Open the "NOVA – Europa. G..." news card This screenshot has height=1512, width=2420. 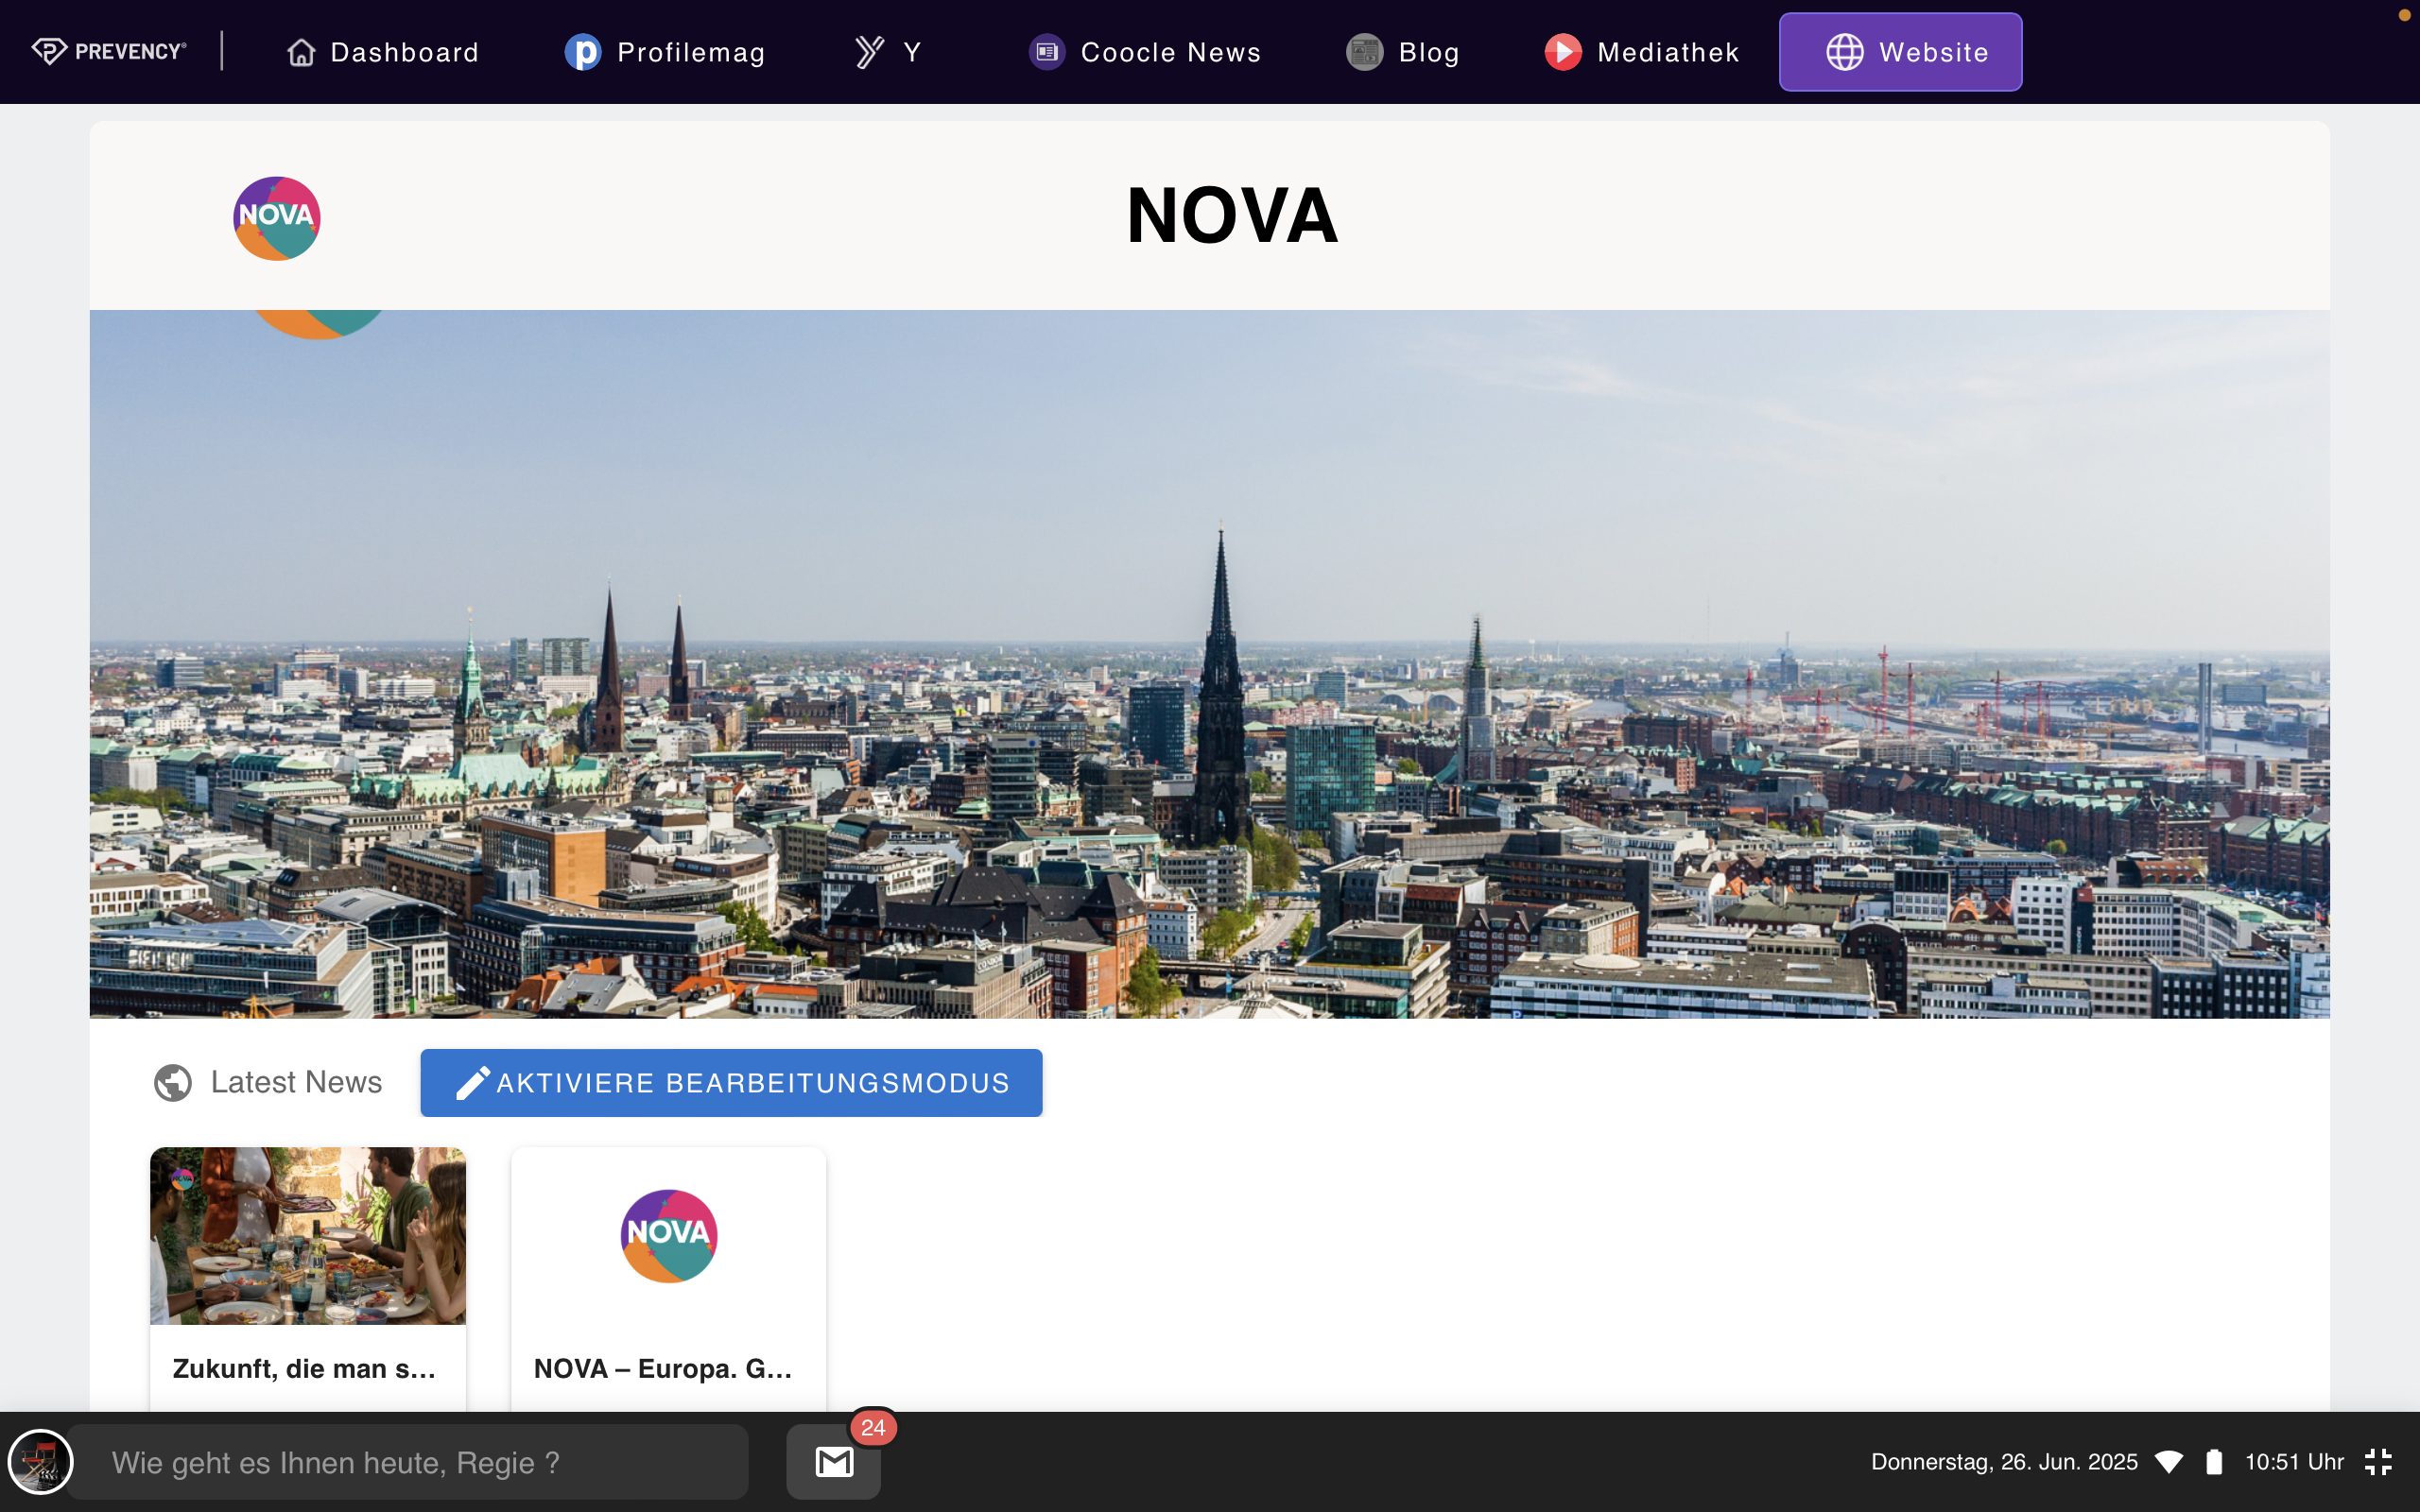[x=668, y=1280]
